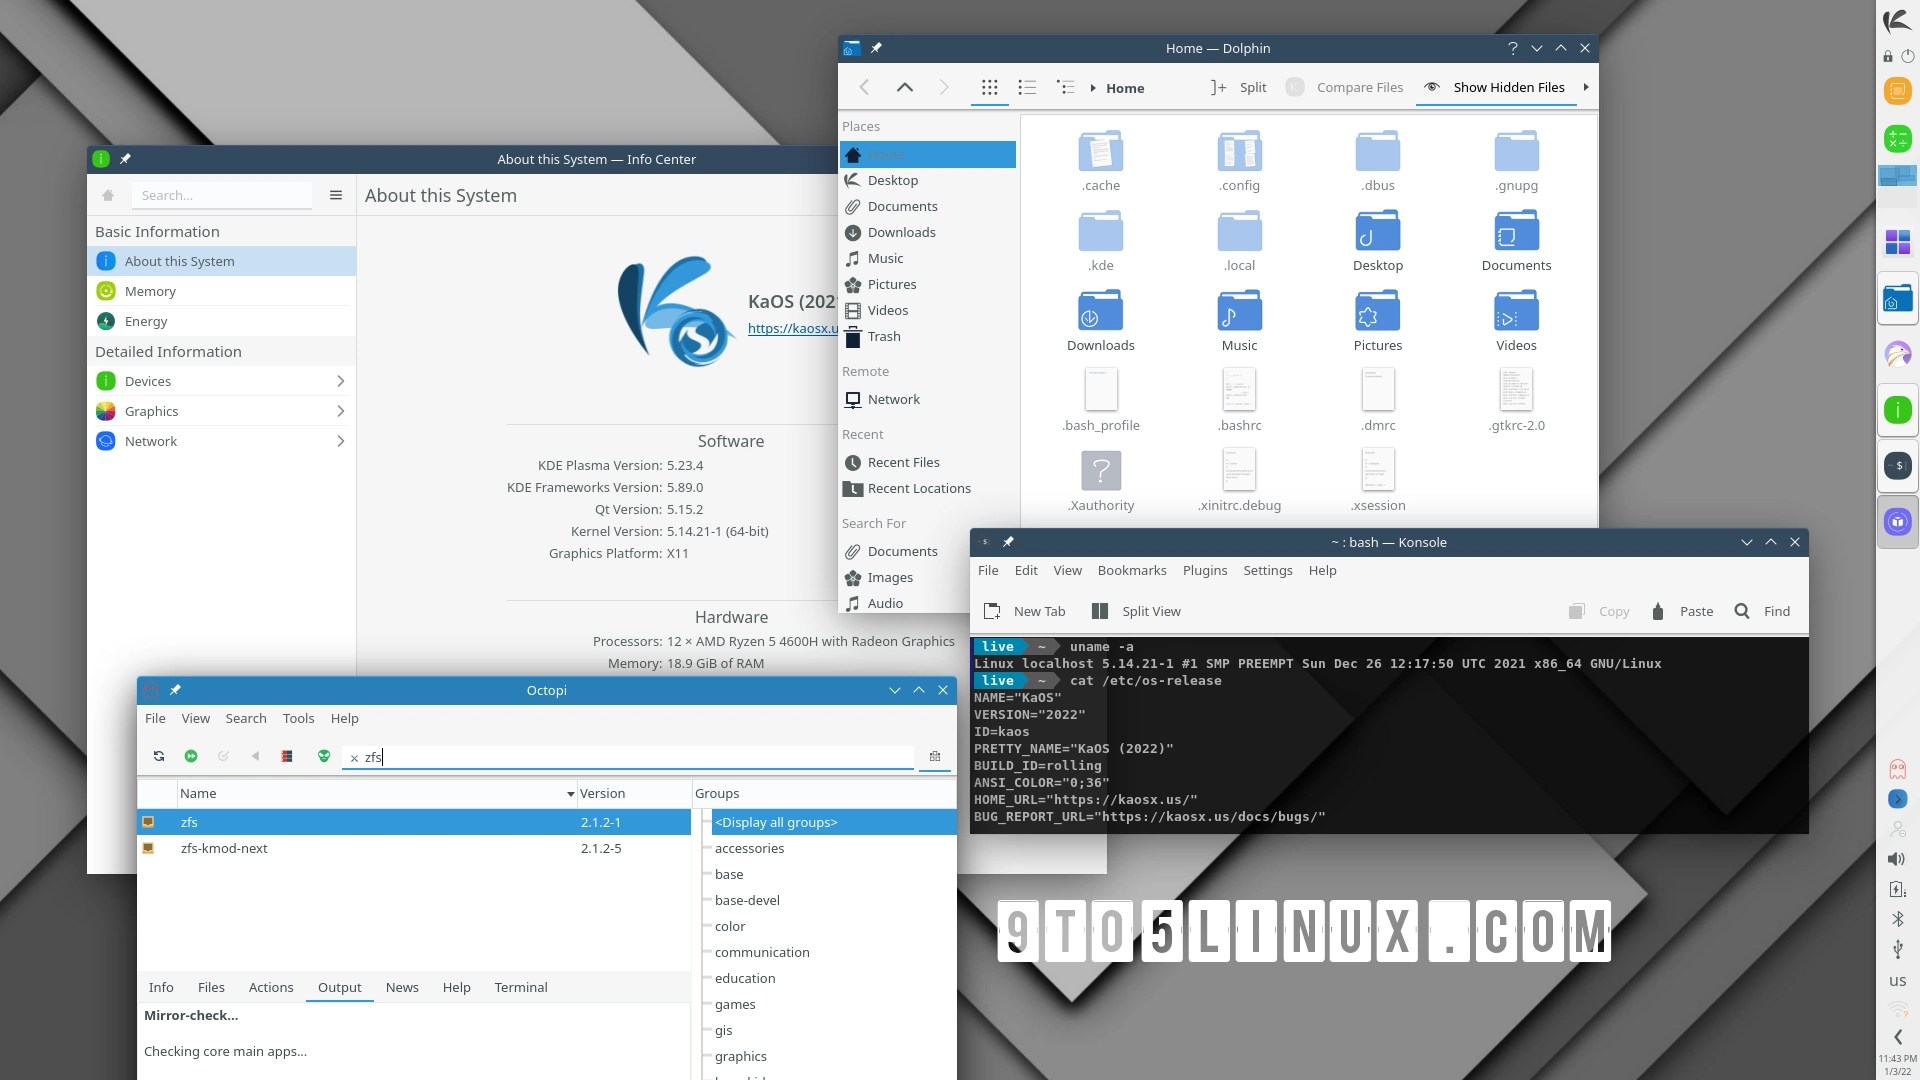
Task: Toggle Show Hidden Files in Dolphin
Action: click(1497, 88)
